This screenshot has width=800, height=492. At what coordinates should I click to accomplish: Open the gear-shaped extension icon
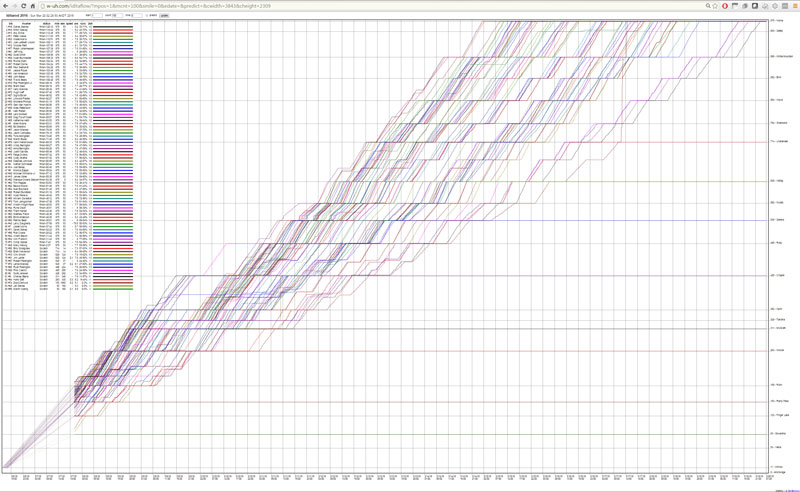tap(775, 6)
